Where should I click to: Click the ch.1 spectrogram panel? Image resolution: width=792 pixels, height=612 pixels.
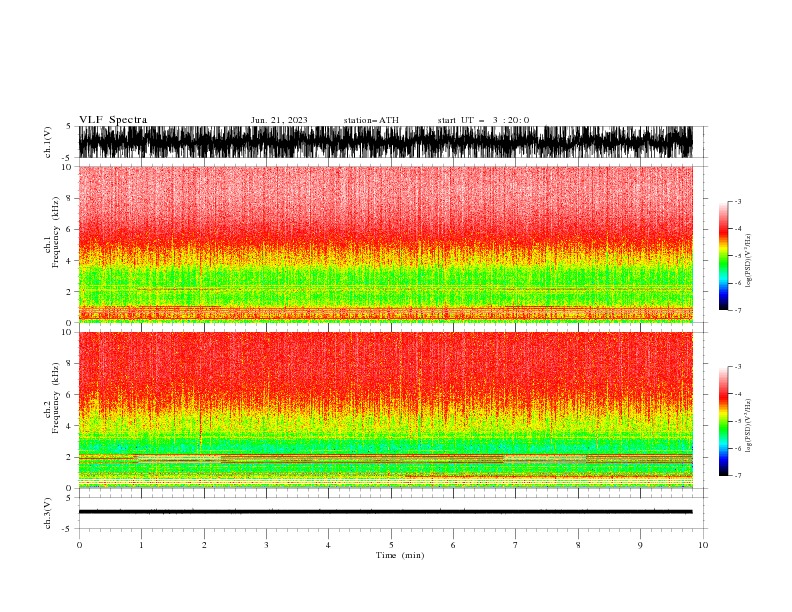point(386,244)
